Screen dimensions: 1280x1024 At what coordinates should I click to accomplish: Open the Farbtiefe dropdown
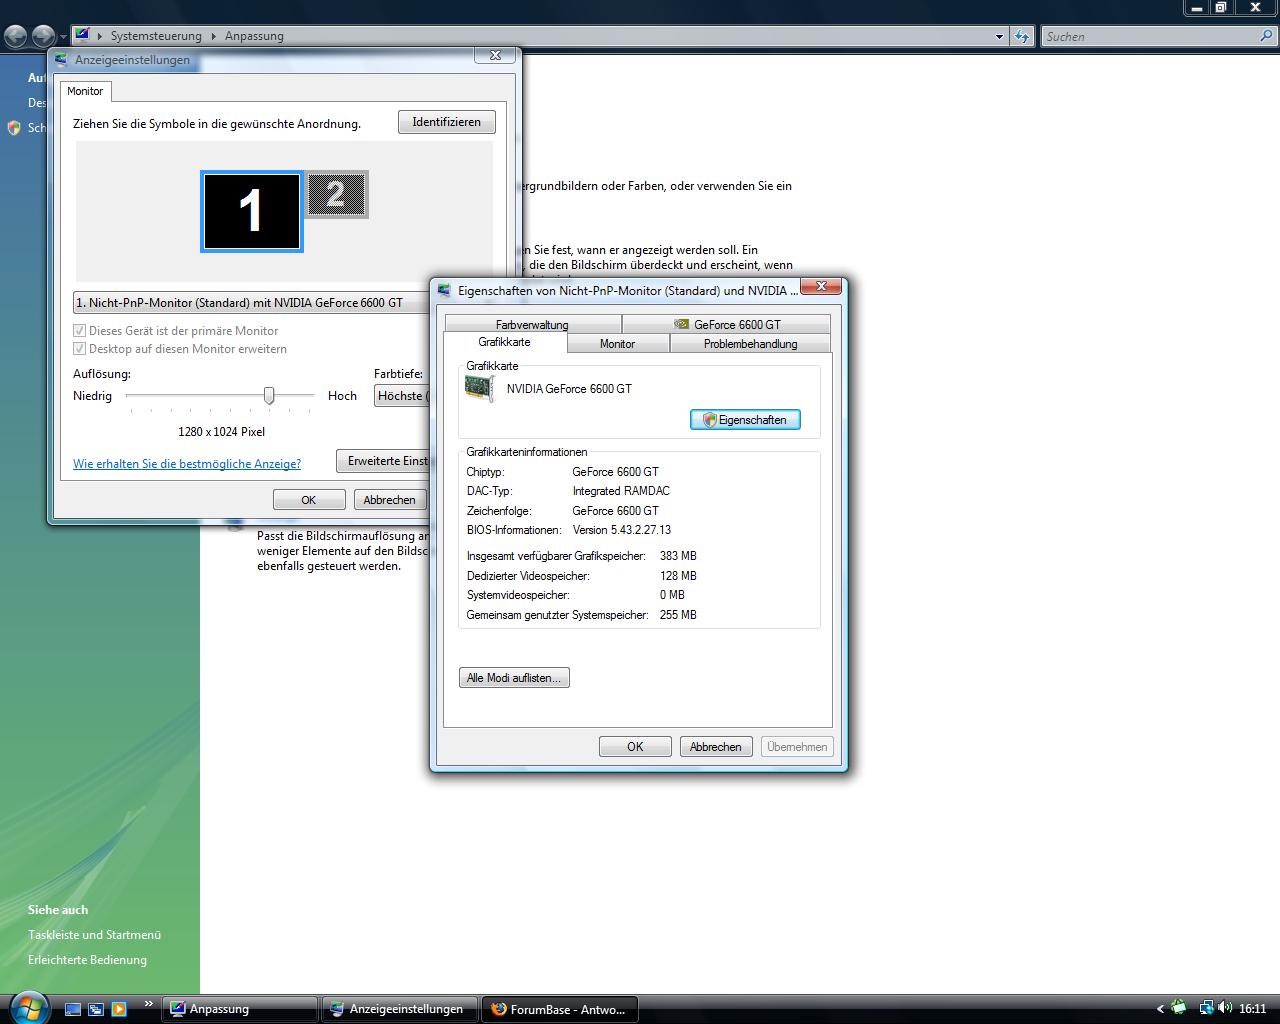pos(402,396)
